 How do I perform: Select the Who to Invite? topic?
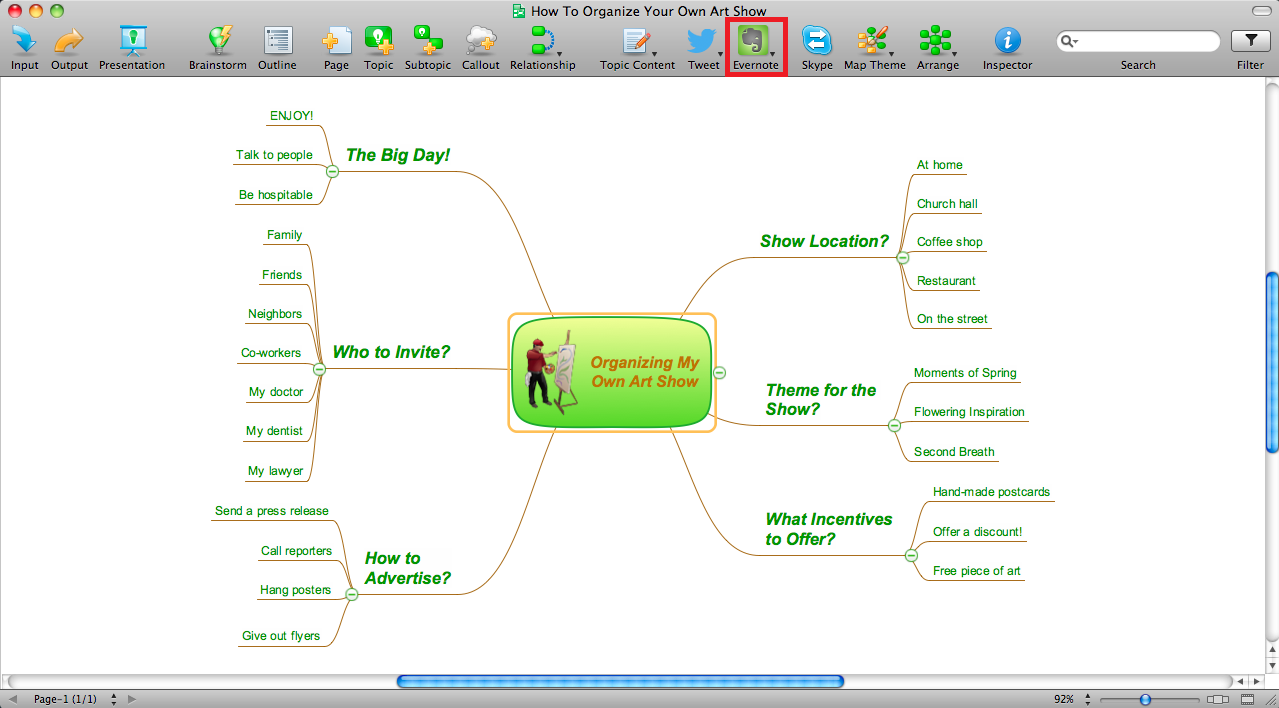[x=391, y=352]
